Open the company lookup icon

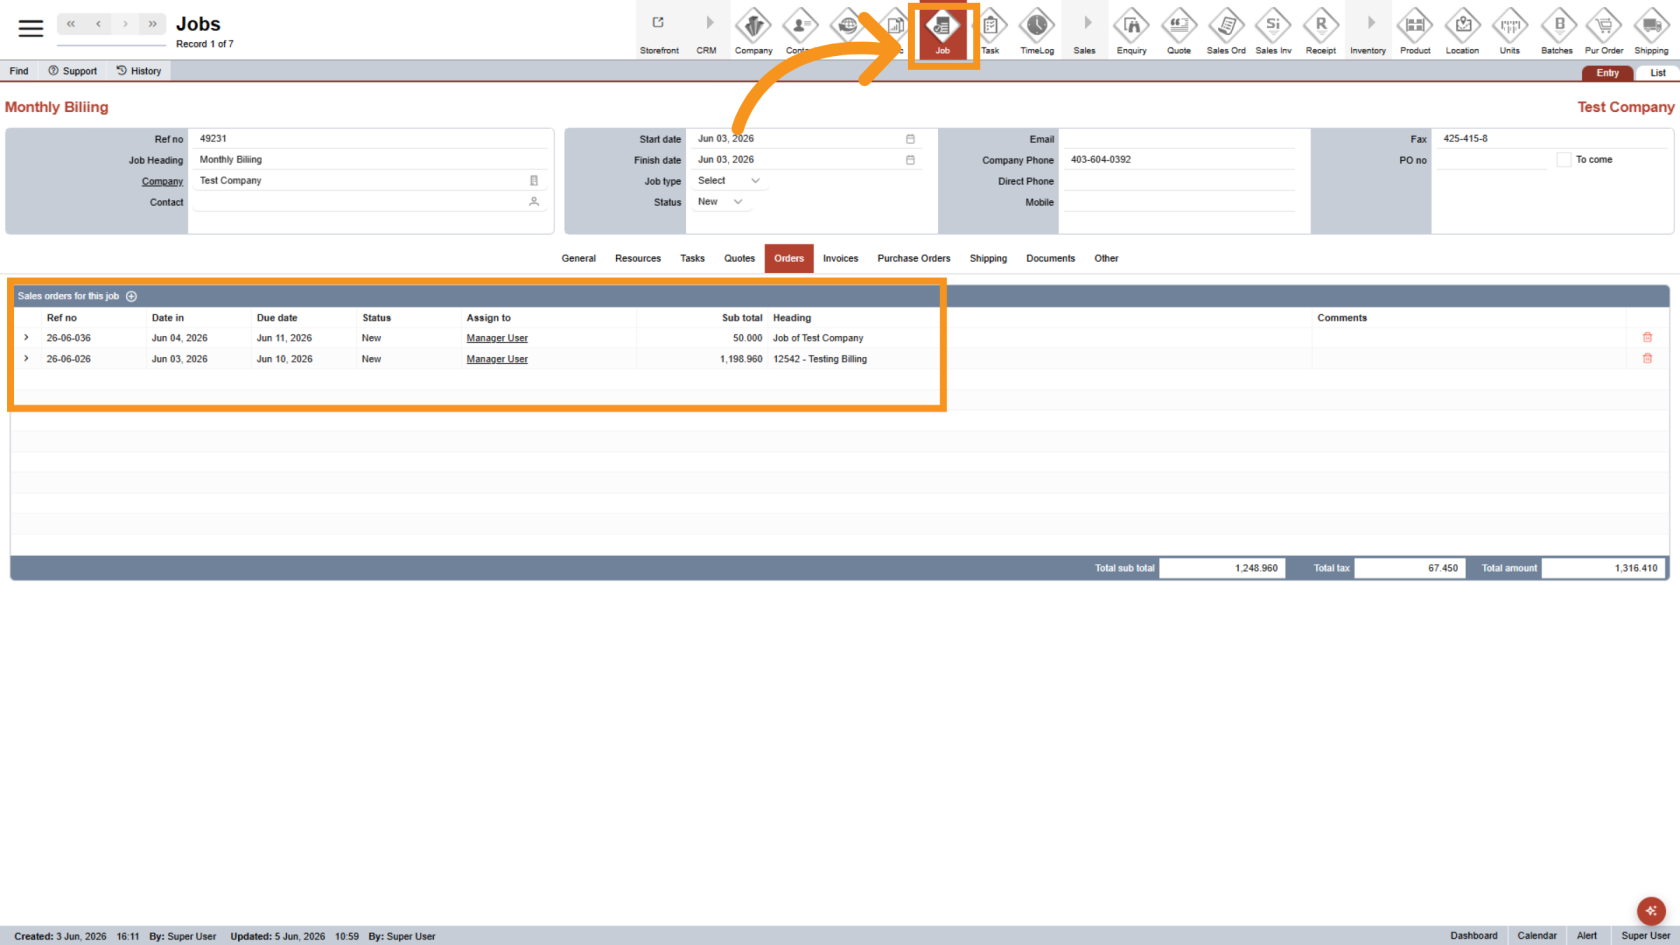pos(534,181)
